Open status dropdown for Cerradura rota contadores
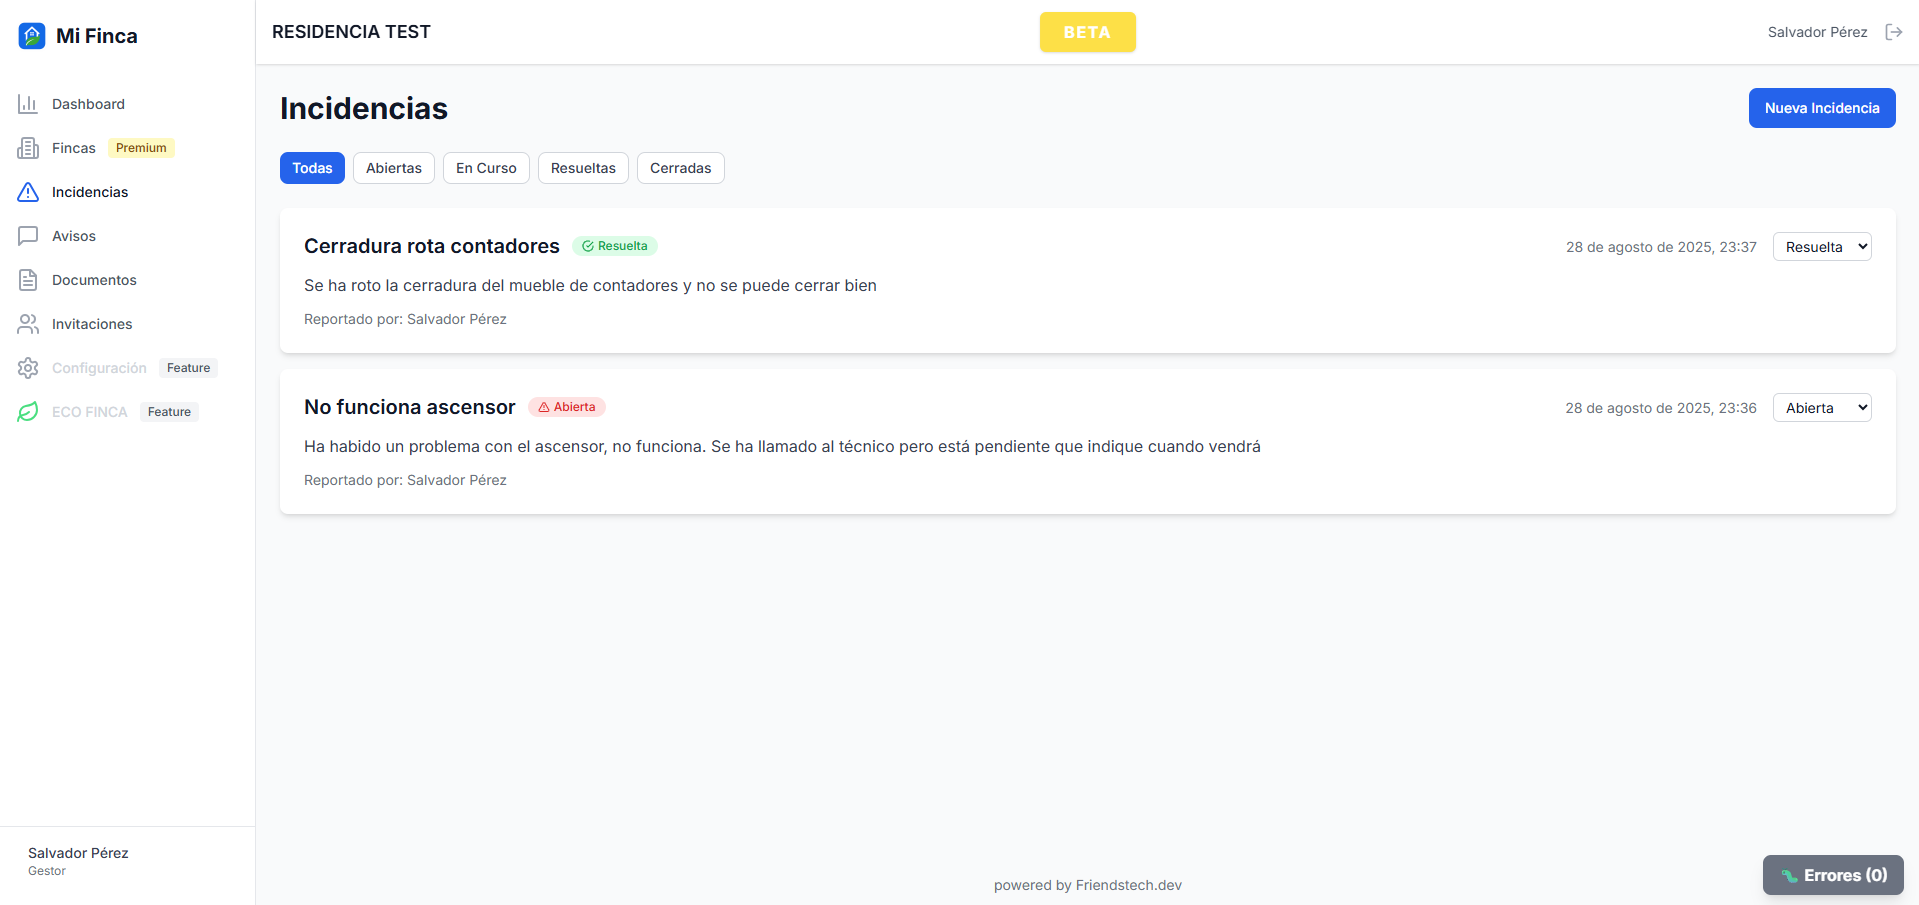The width and height of the screenshot is (1919, 905). point(1821,247)
